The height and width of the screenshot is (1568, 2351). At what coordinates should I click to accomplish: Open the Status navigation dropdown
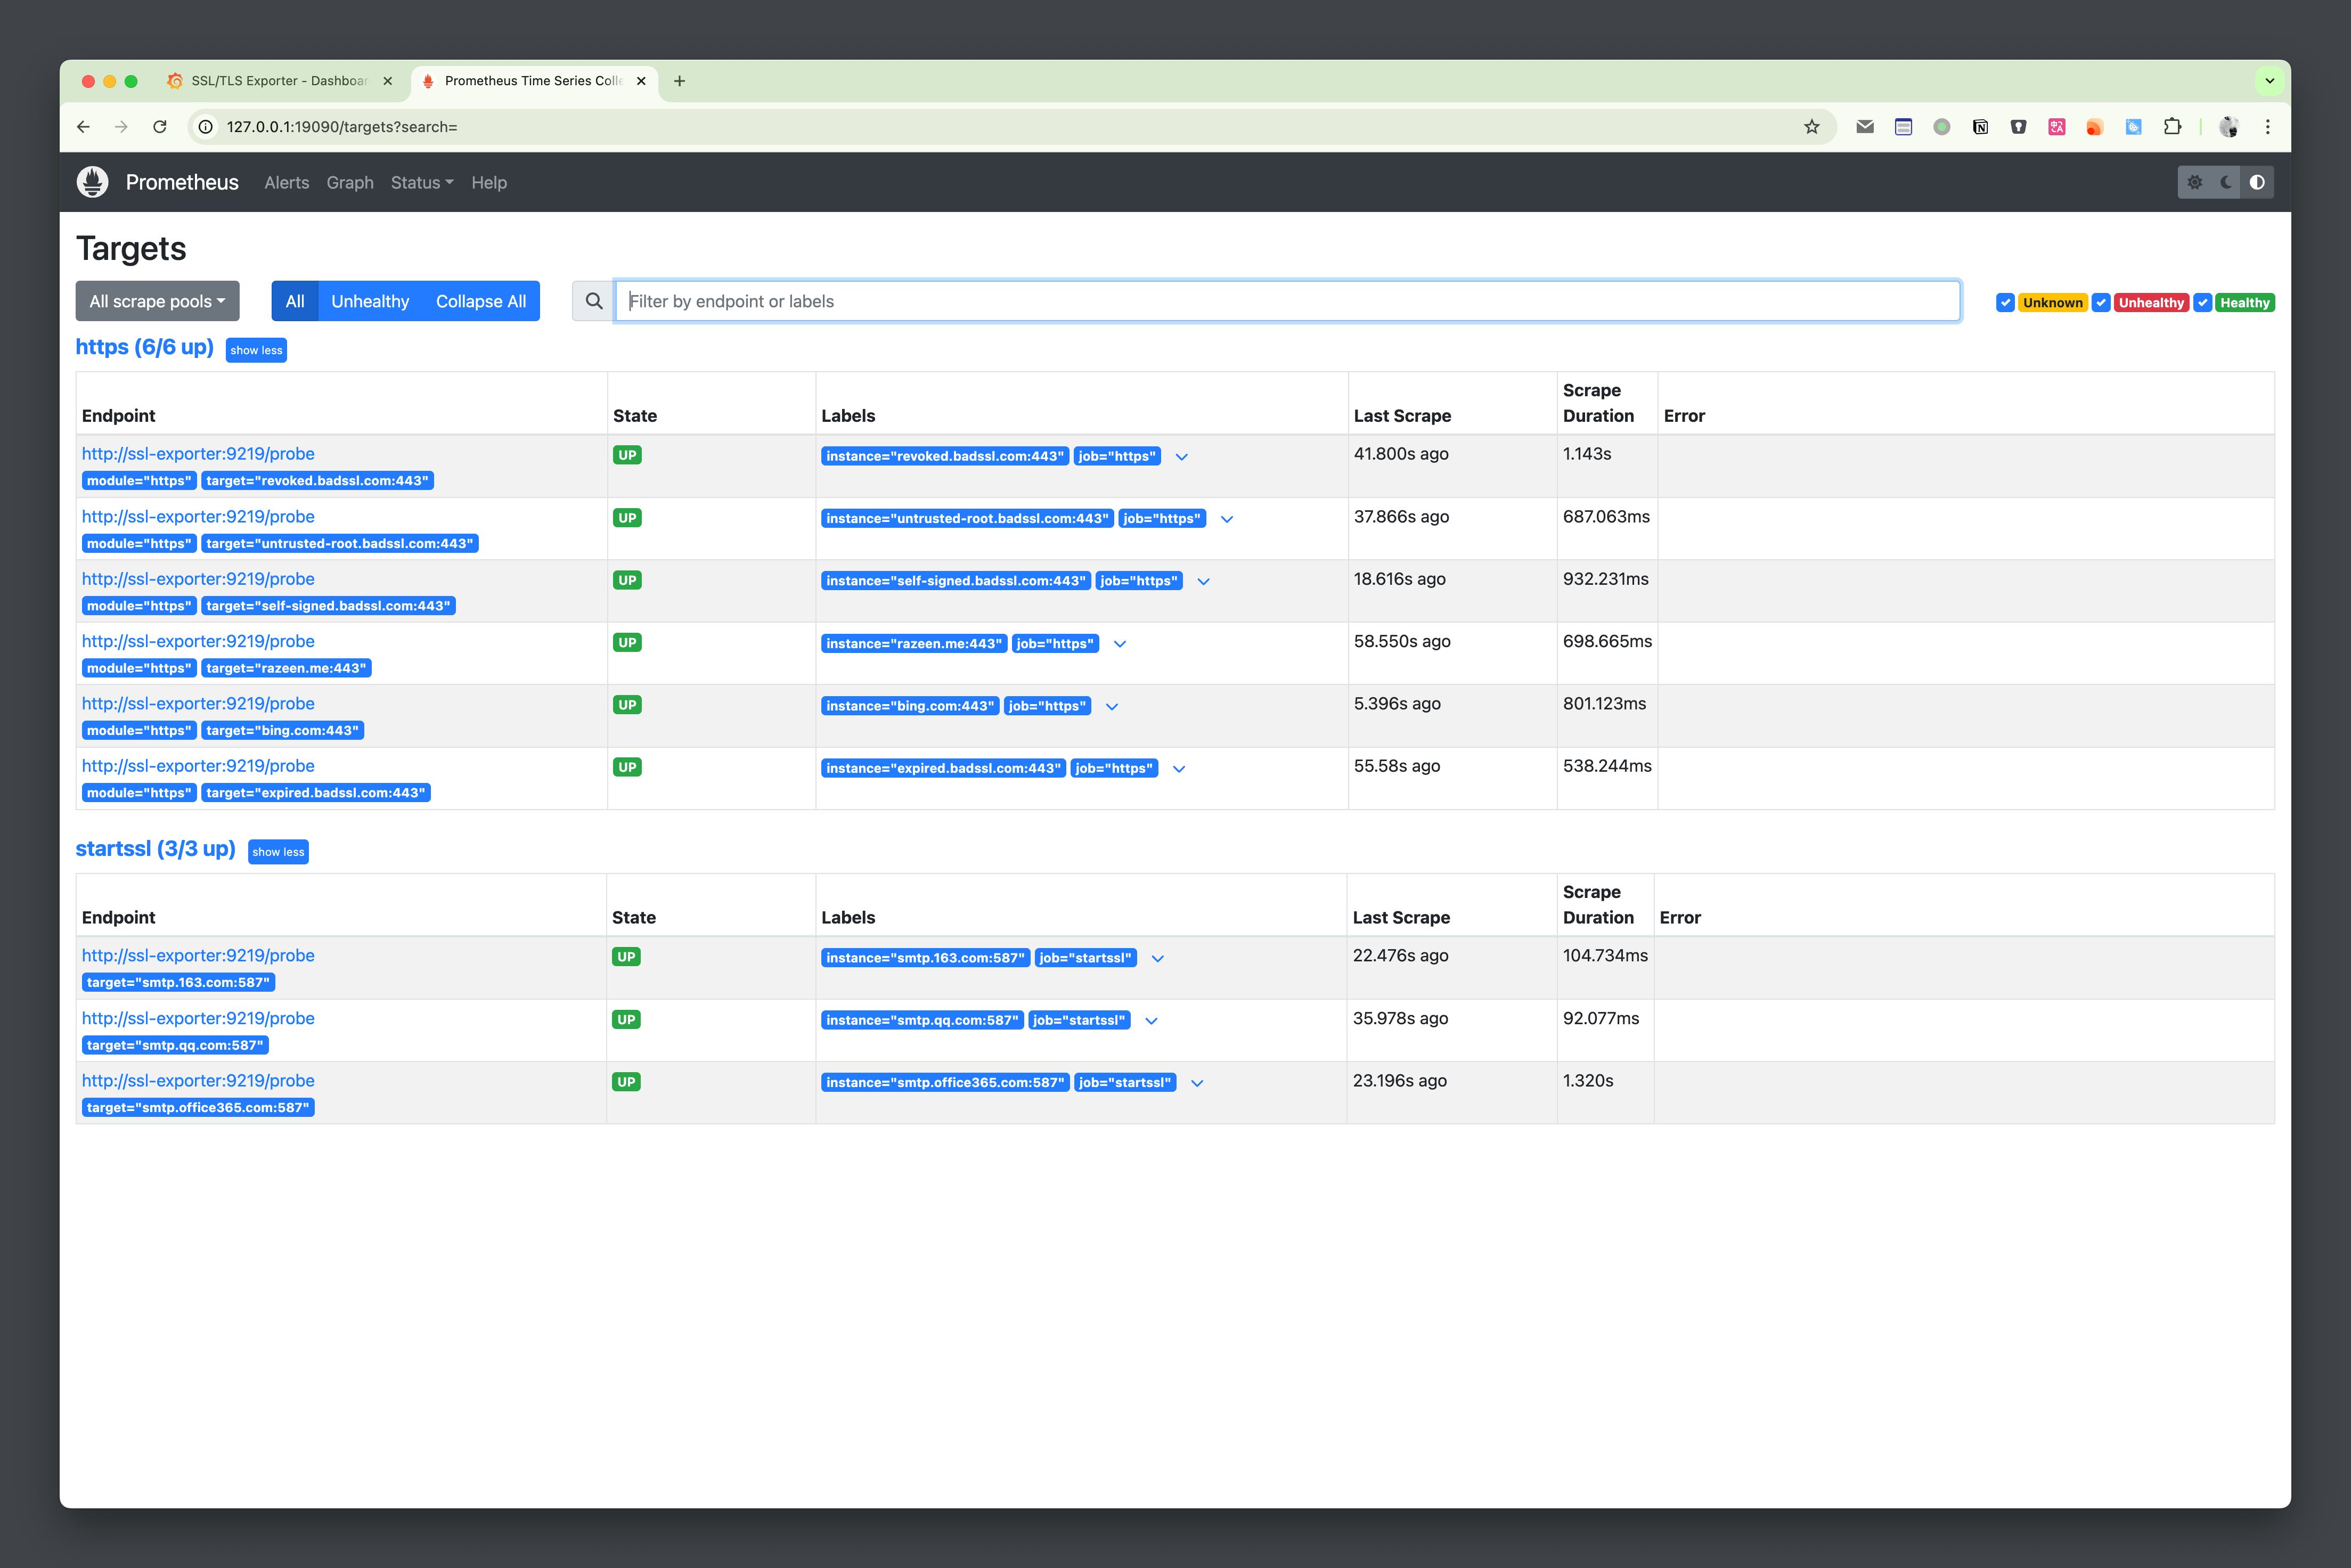point(422,182)
